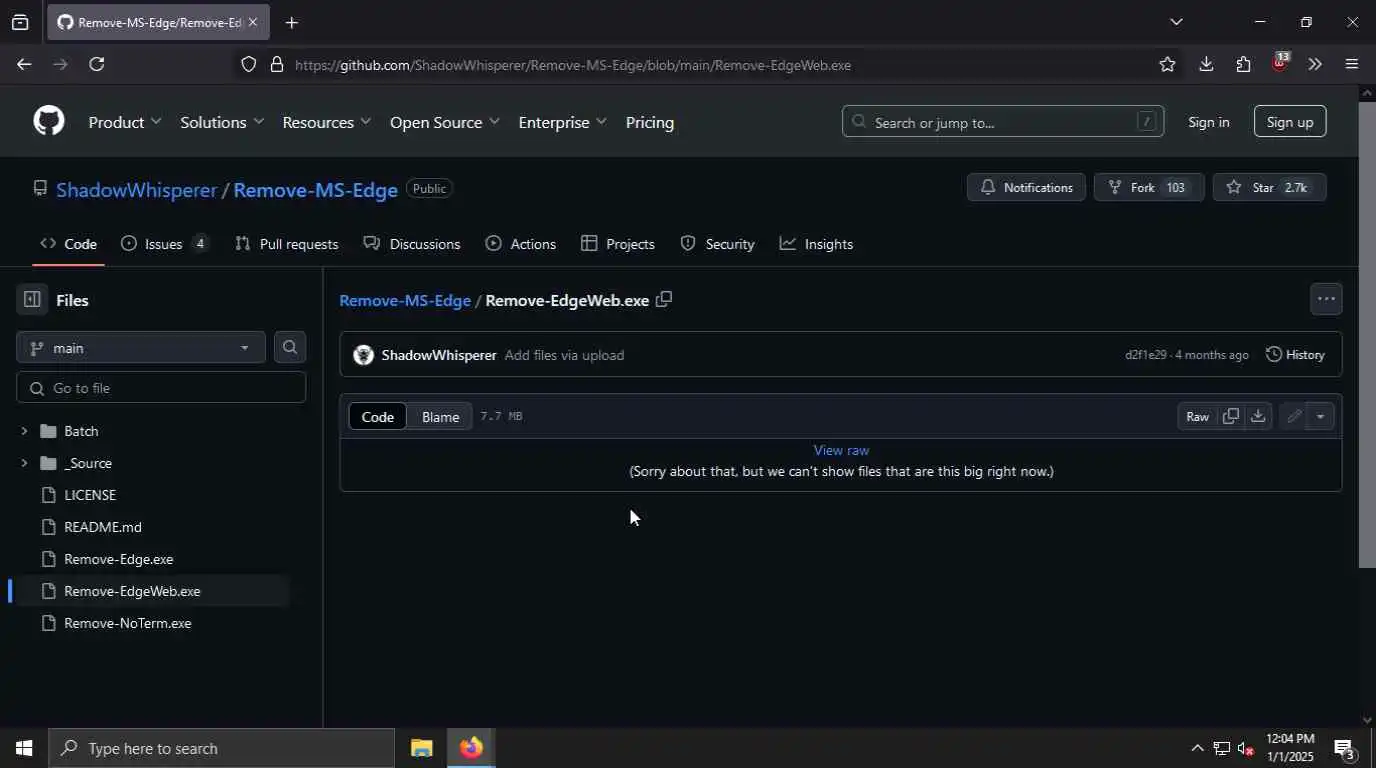Click the pencil edit file icon

click(1294, 416)
